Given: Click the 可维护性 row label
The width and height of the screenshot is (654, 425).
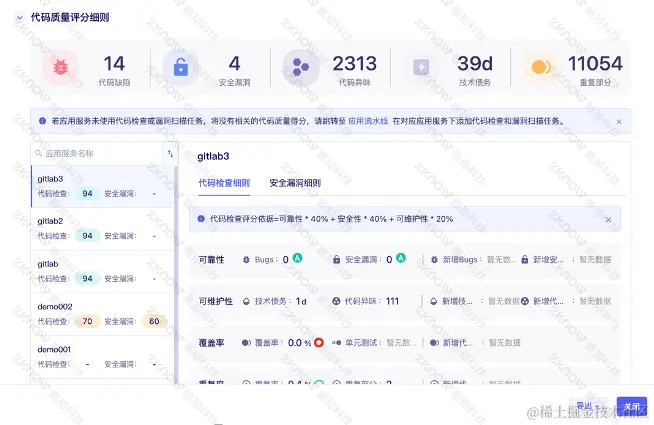Looking at the screenshot, I should pyautogui.click(x=215, y=301).
